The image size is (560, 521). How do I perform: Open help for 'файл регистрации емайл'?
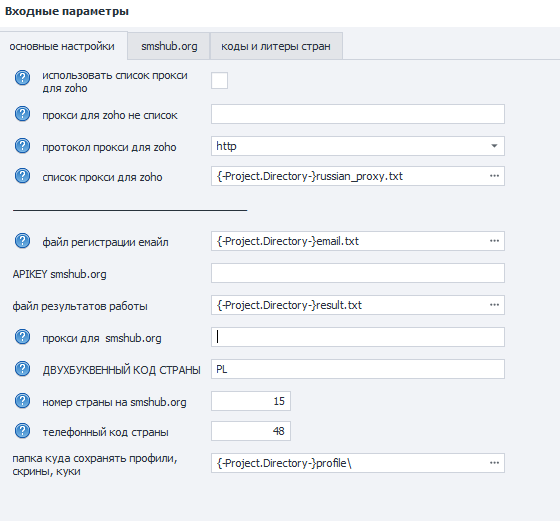click(22, 241)
